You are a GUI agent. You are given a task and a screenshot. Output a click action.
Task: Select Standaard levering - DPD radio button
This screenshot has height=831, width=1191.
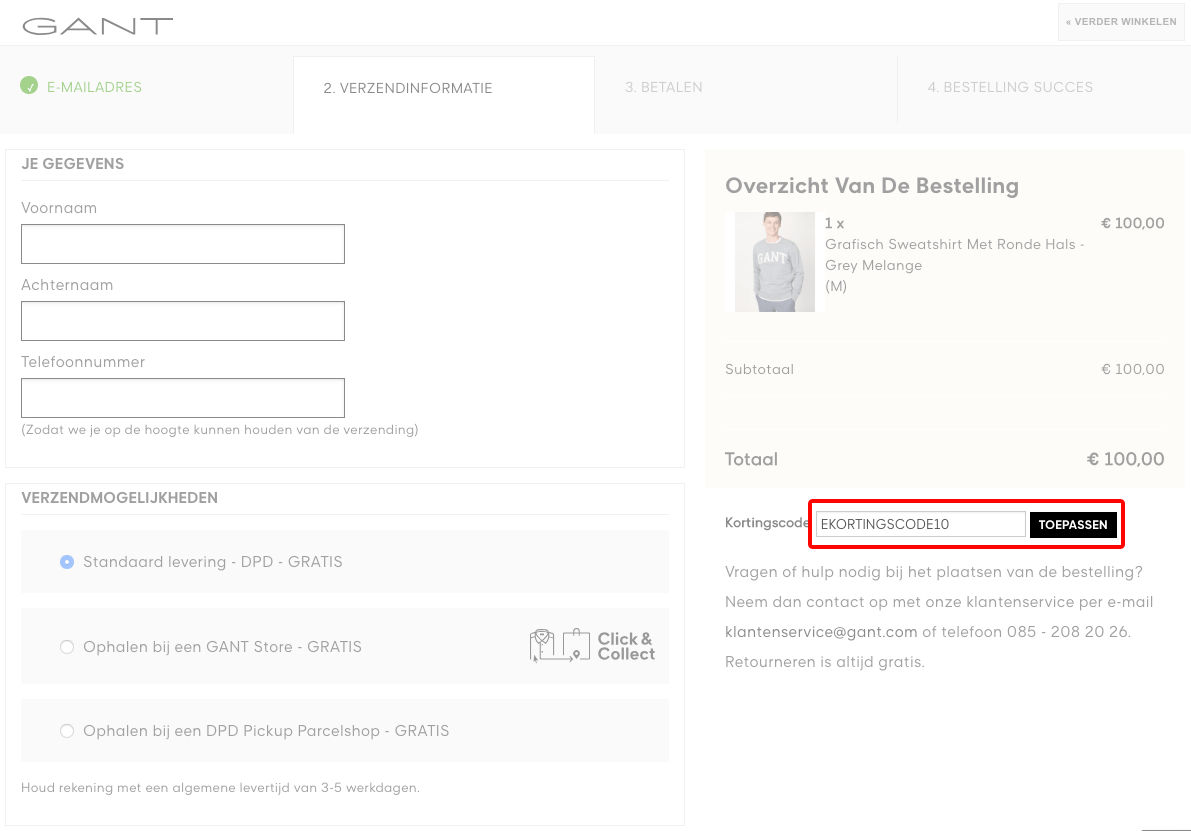point(67,562)
